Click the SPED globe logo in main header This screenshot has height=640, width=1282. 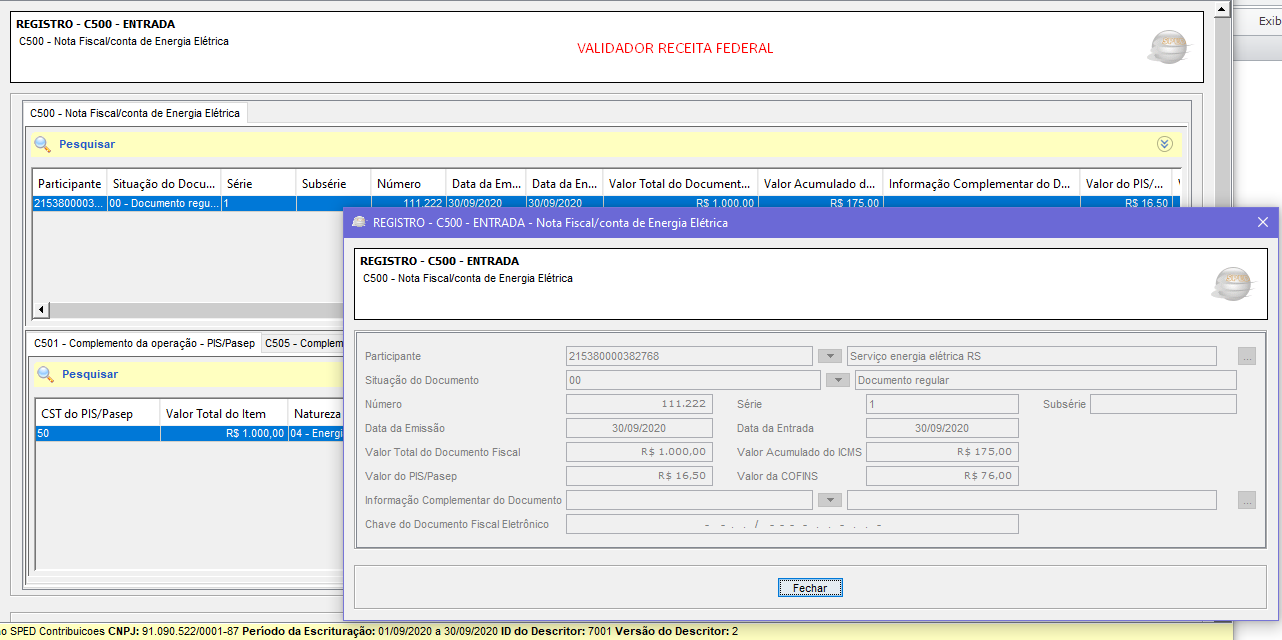1168,47
